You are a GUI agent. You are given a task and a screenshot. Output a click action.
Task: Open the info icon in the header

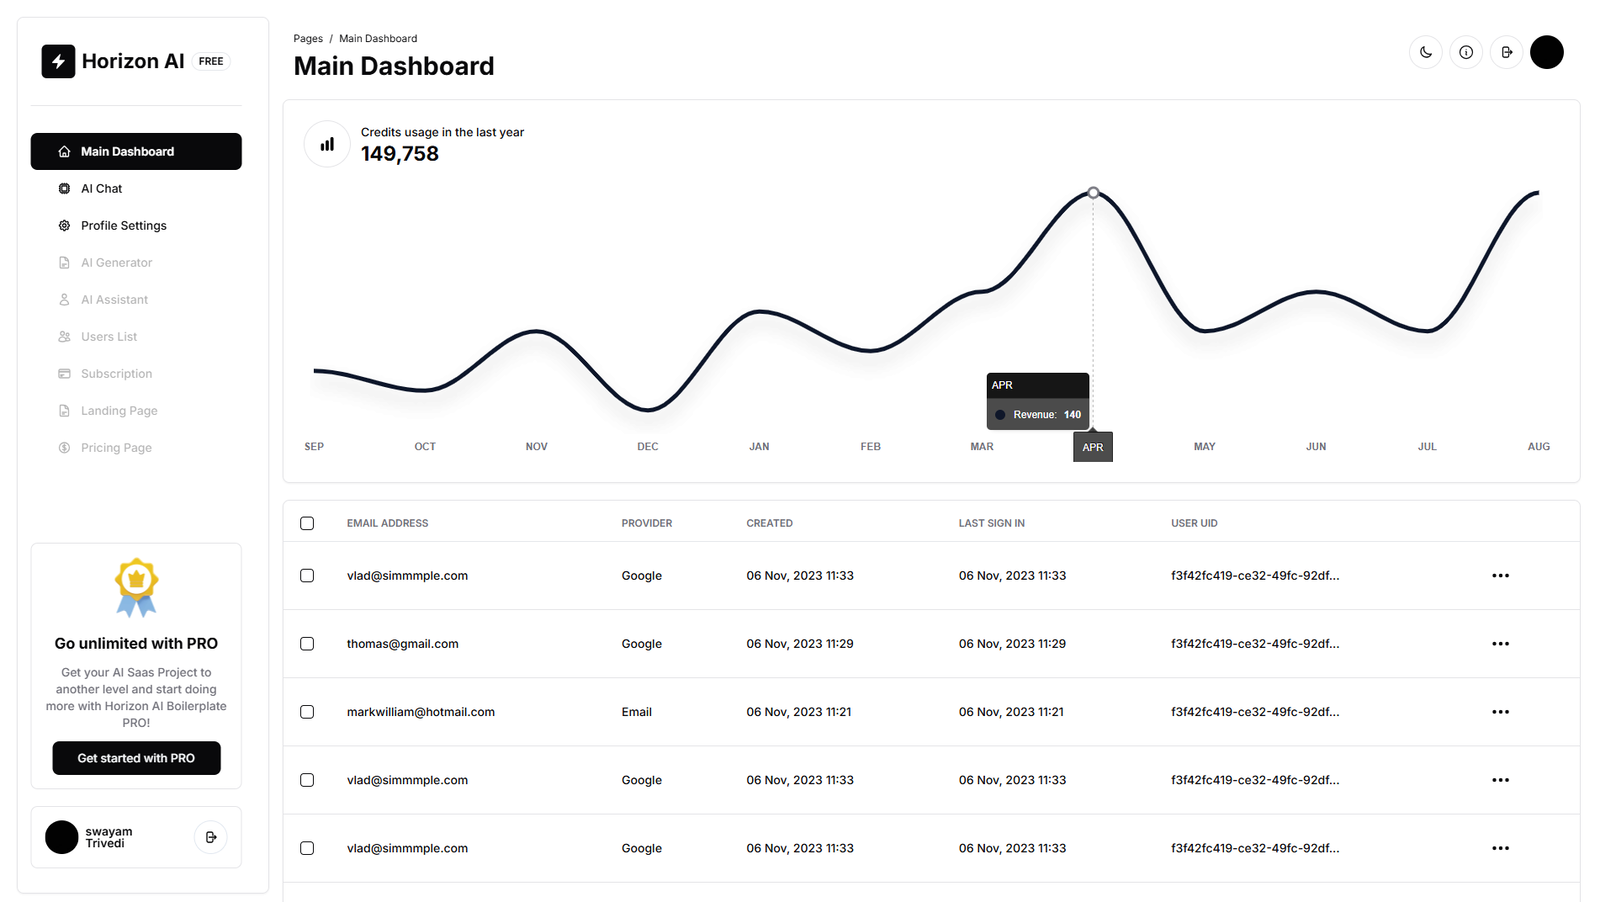(x=1466, y=52)
